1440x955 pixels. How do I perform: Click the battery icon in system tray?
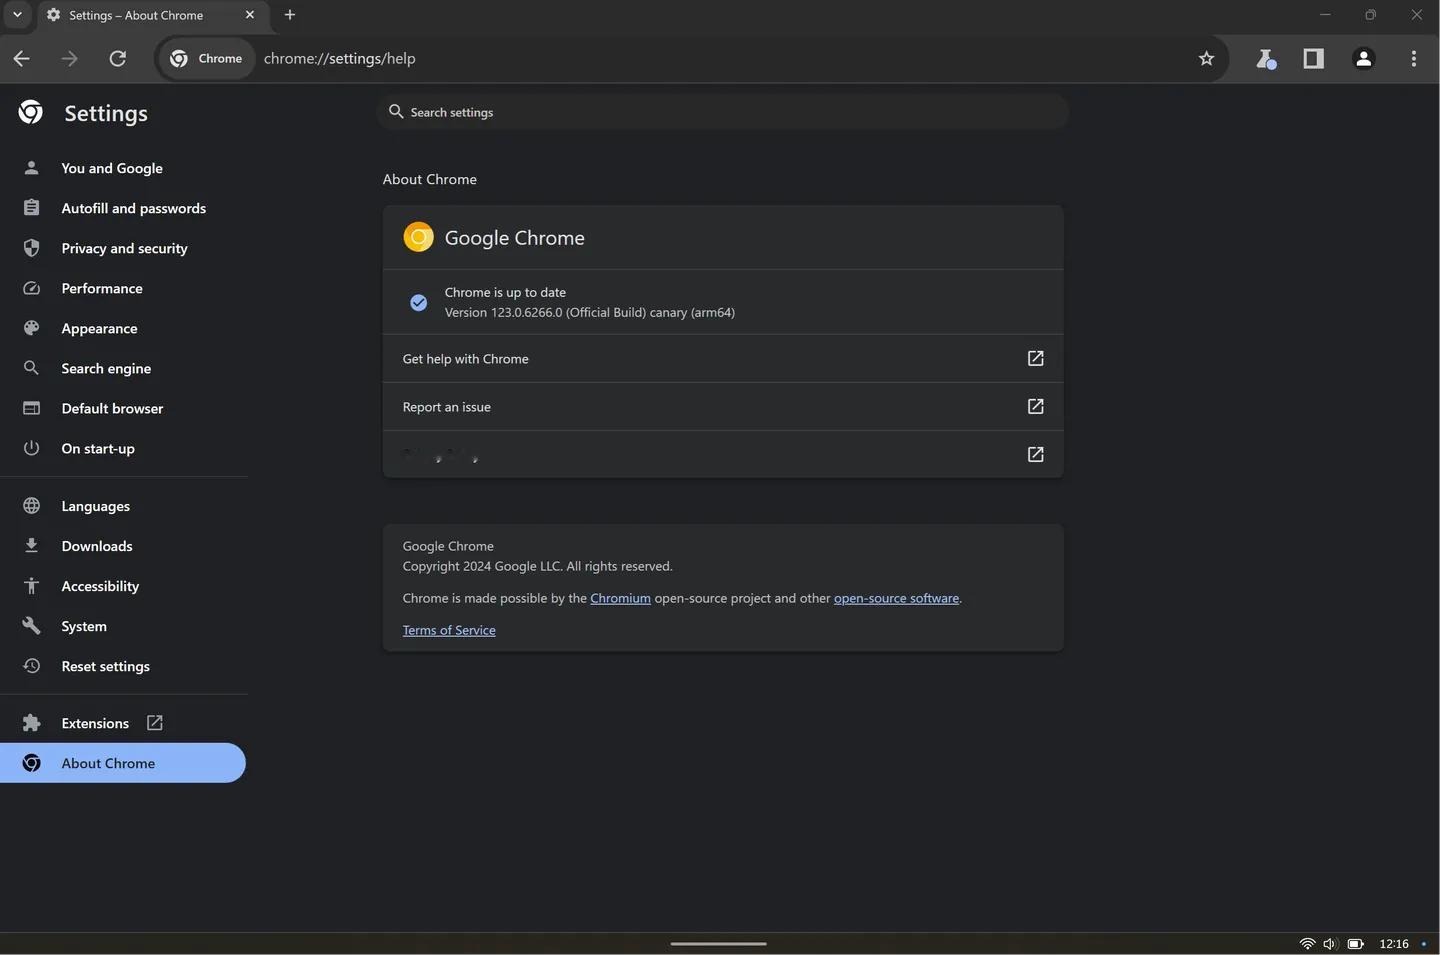coord(1356,944)
